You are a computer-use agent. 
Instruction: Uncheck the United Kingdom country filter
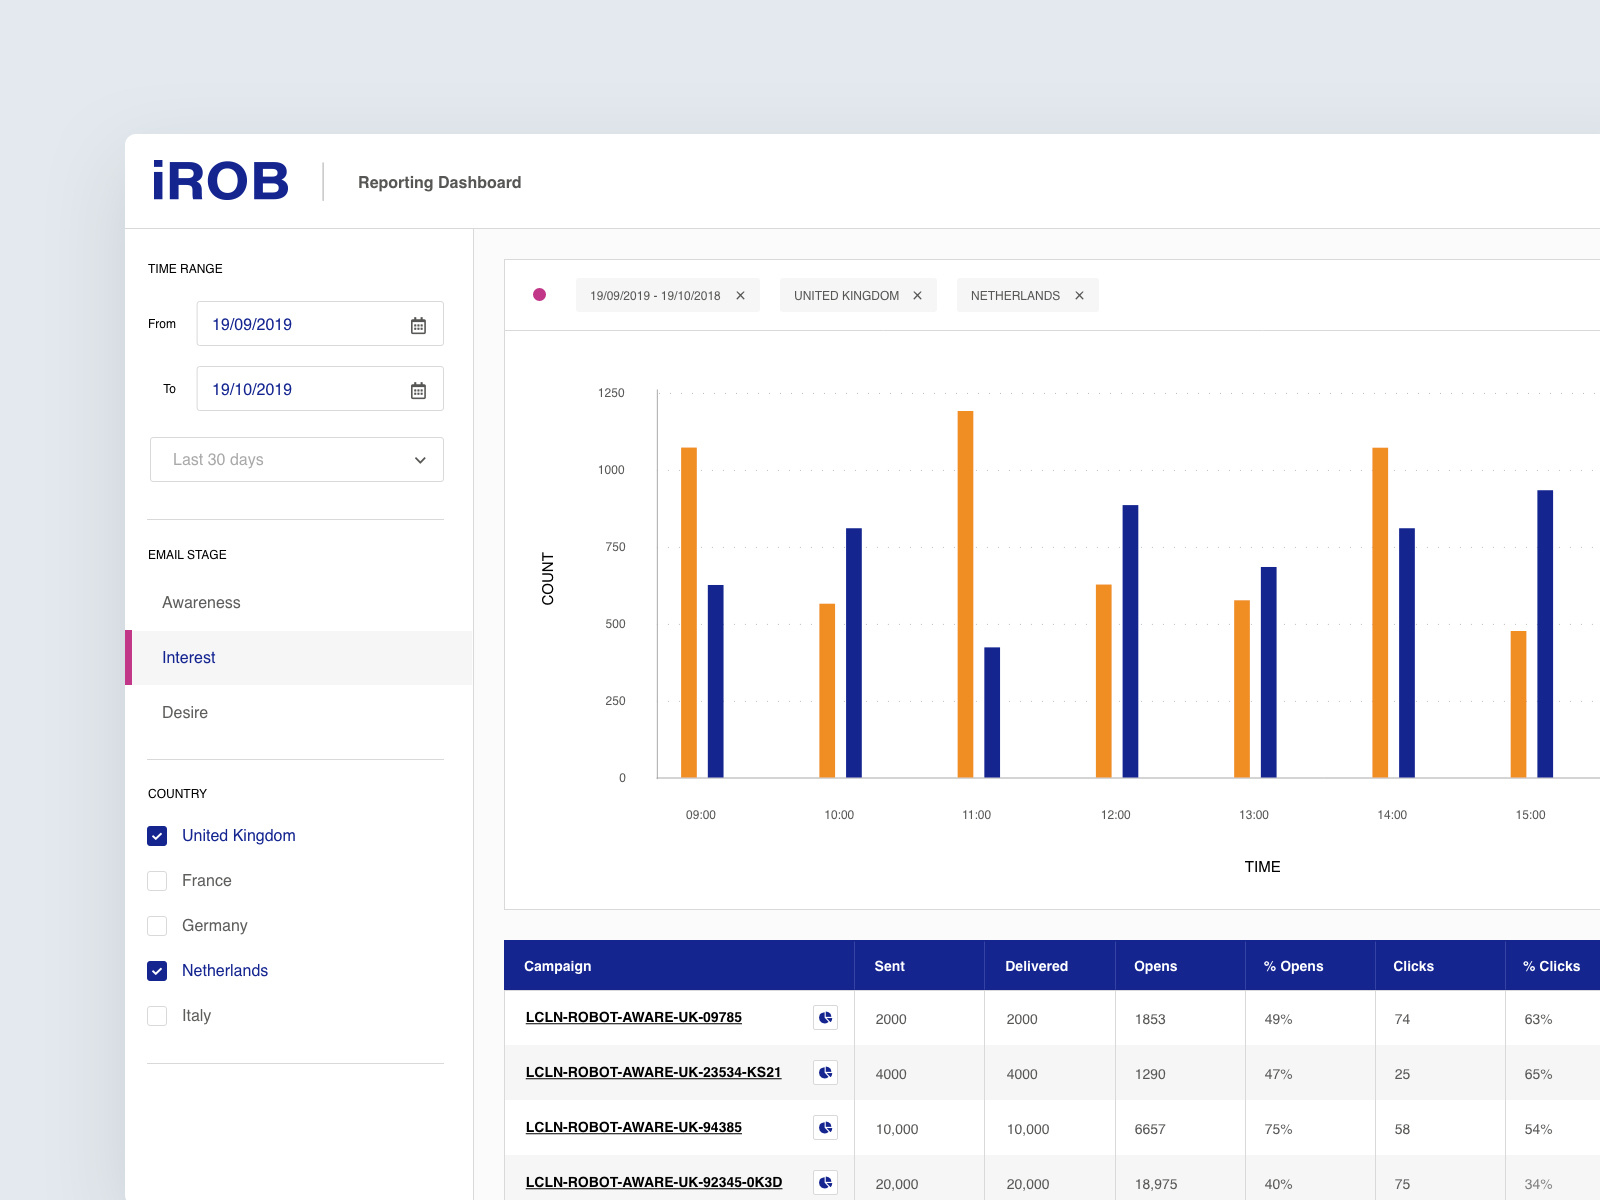(x=157, y=835)
